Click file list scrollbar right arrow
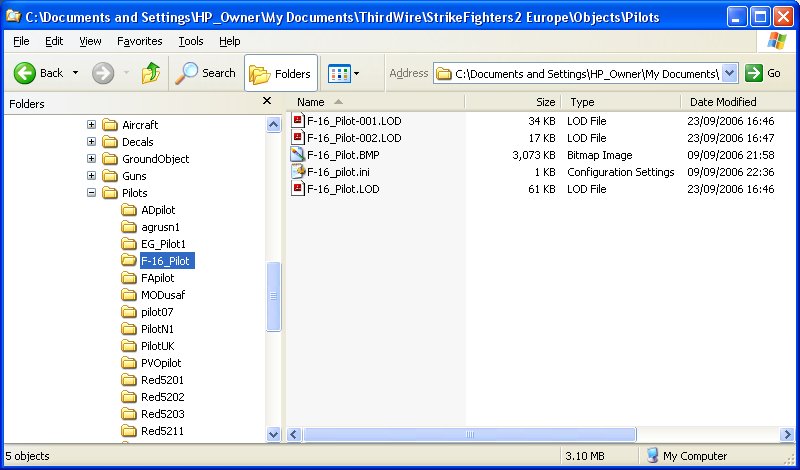 click(x=787, y=435)
